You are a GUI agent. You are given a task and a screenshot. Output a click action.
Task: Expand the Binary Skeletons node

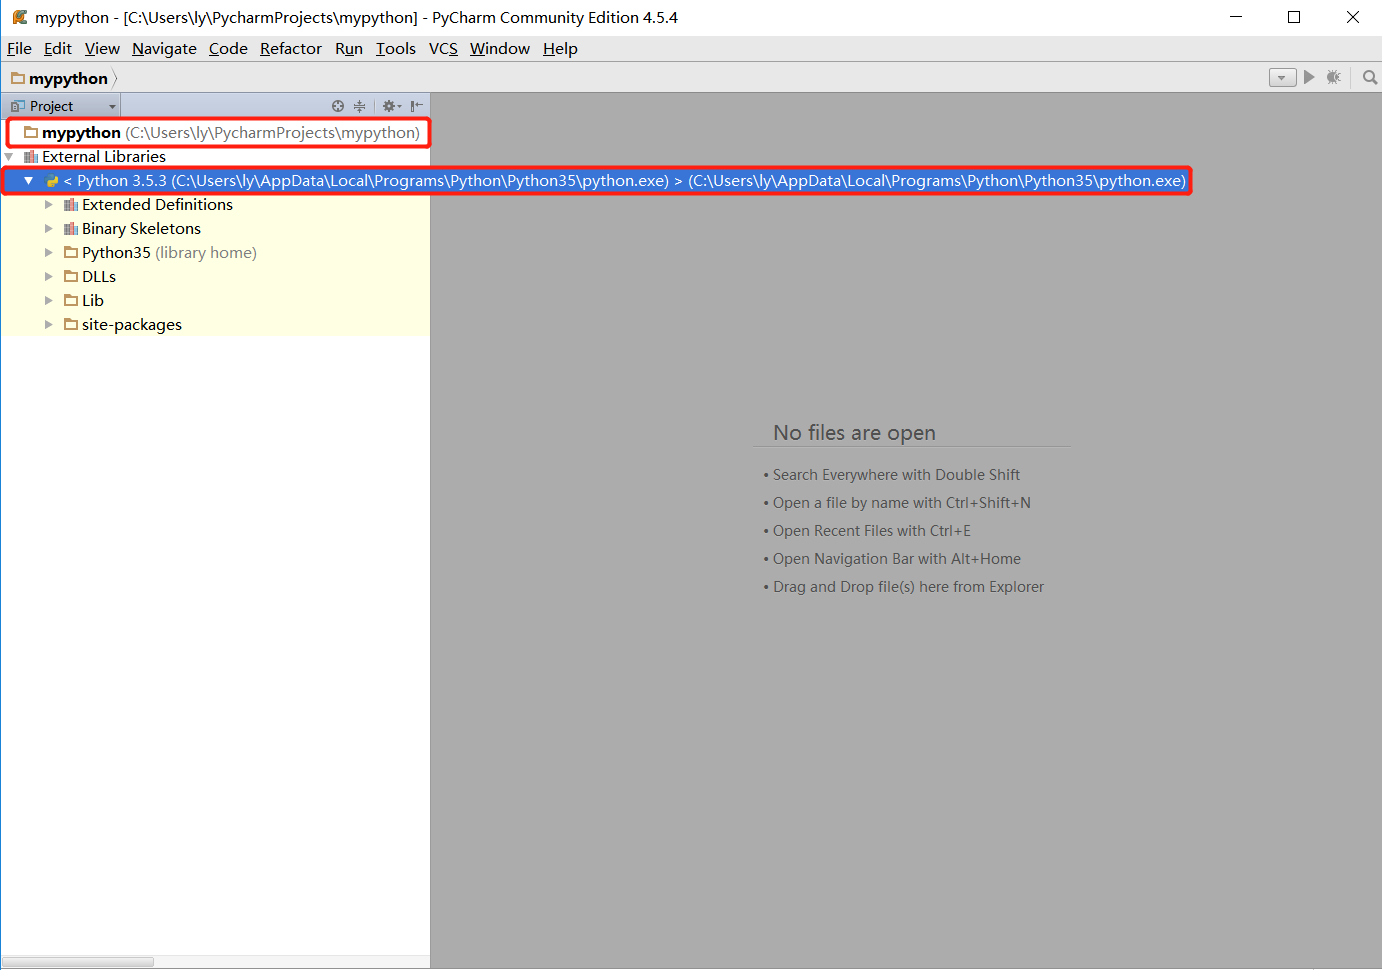(48, 228)
